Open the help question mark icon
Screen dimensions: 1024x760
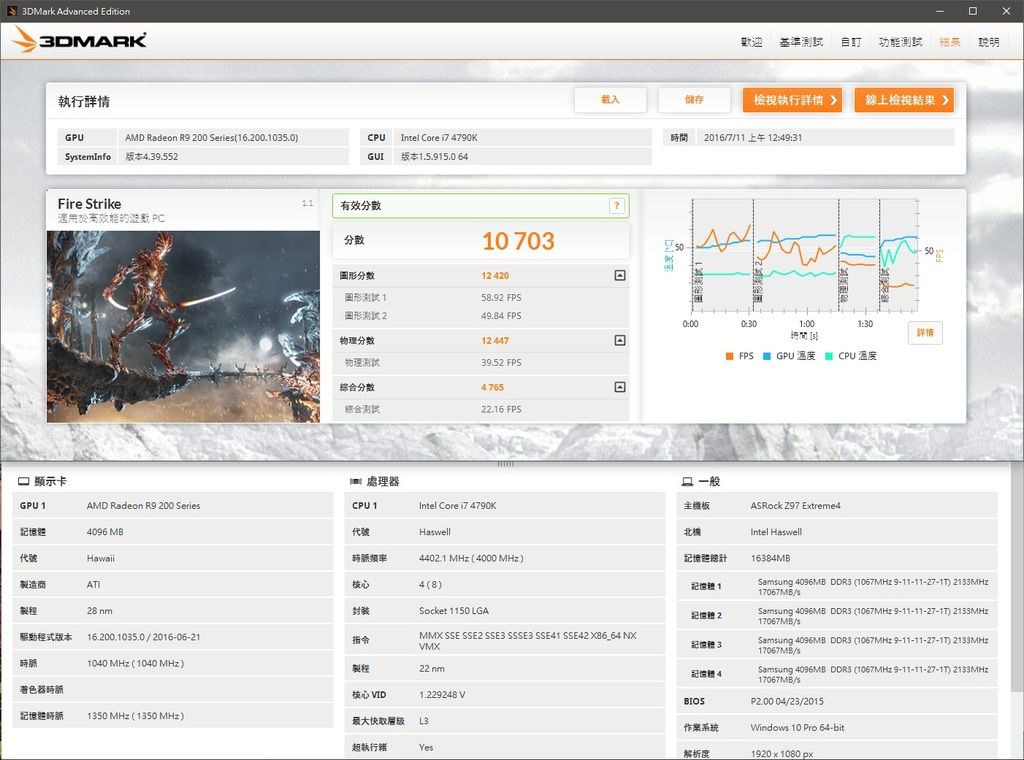(x=616, y=206)
